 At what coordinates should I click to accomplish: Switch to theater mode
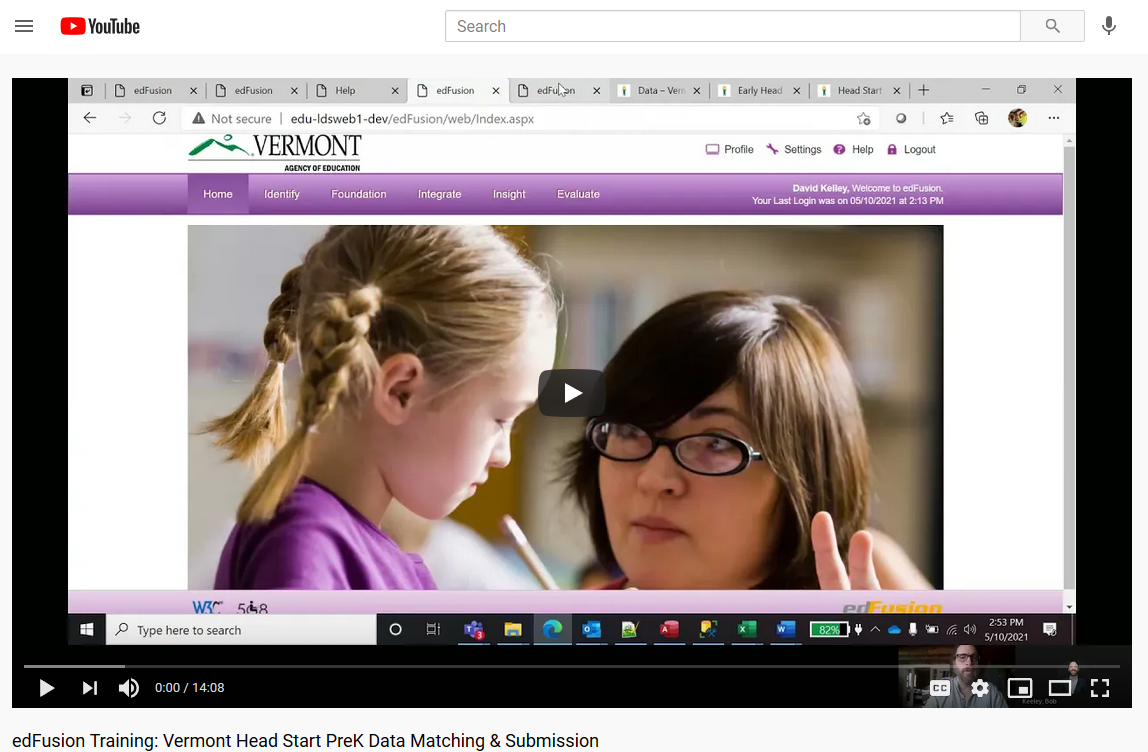pyautogui.click(x=1059, y=688)
